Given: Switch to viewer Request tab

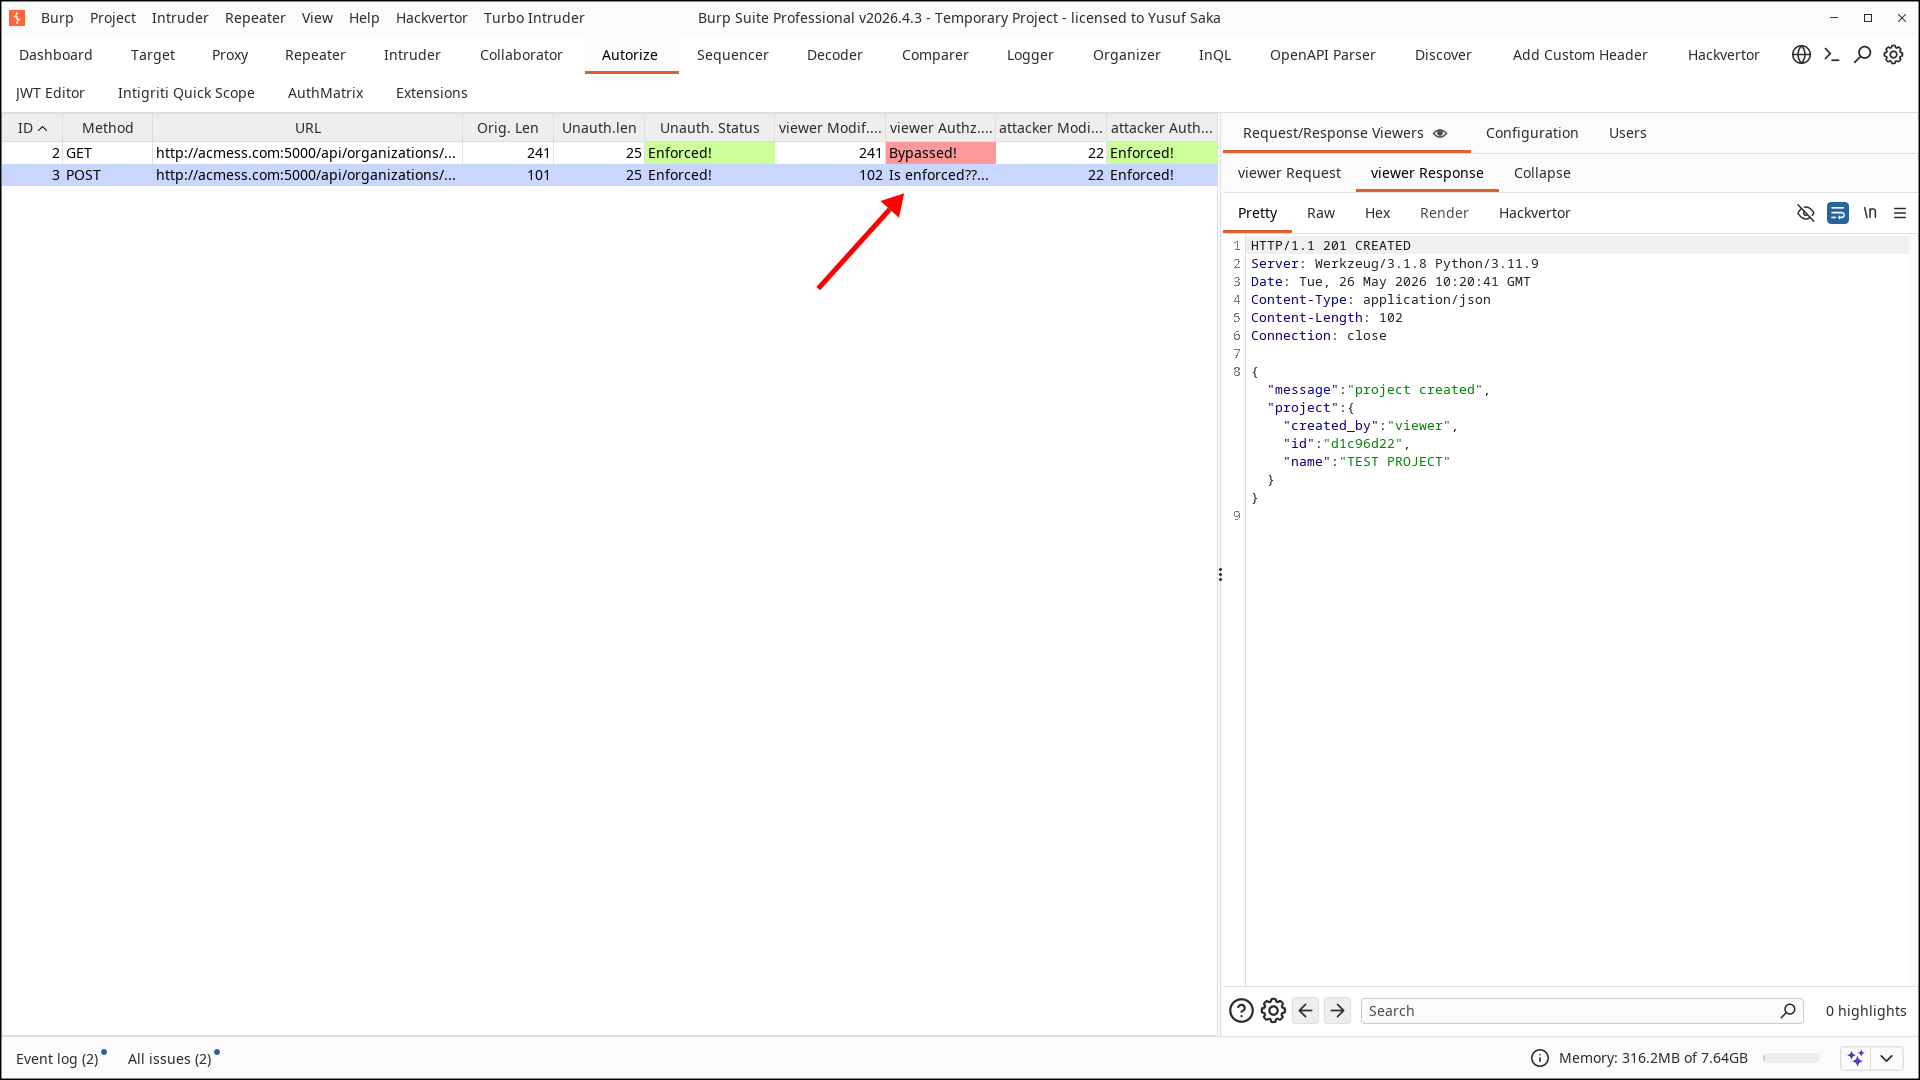Looking at the screenshot, I should coord(1289,173).
